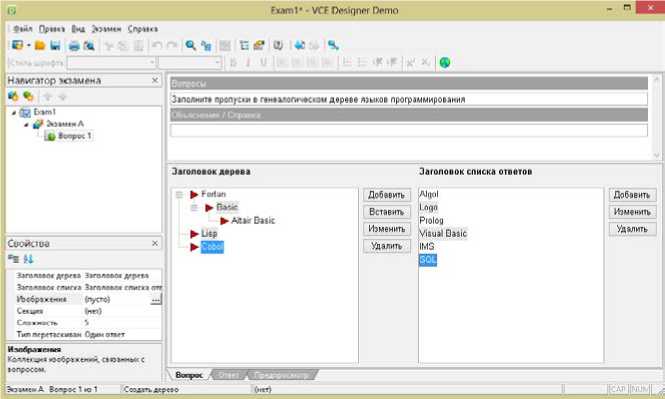The width and height of the screenshot is (665, 399).
Task: Click the green globe icon
Action: 444,62
